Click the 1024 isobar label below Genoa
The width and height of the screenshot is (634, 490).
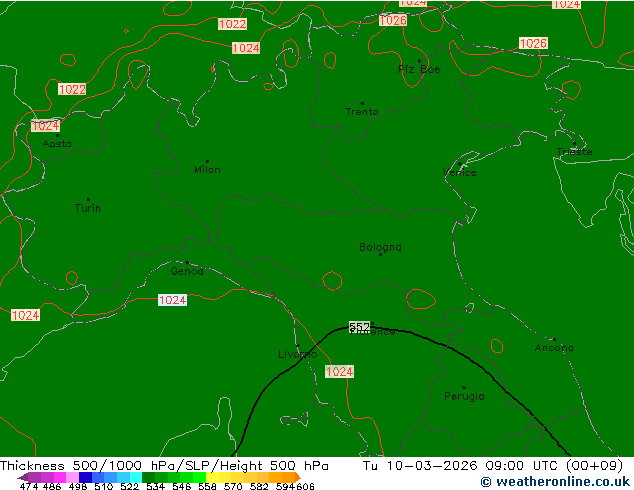pos(173,300)
